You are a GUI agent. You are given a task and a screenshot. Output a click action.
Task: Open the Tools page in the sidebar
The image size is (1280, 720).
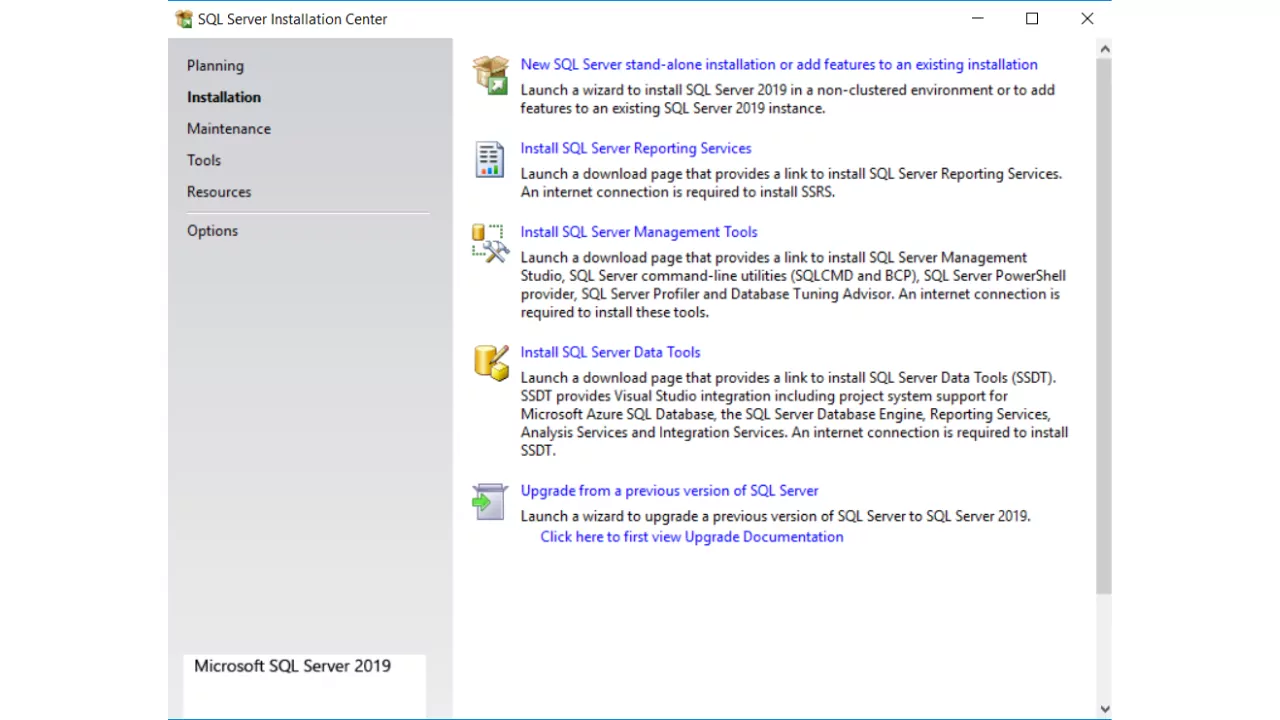204,160
